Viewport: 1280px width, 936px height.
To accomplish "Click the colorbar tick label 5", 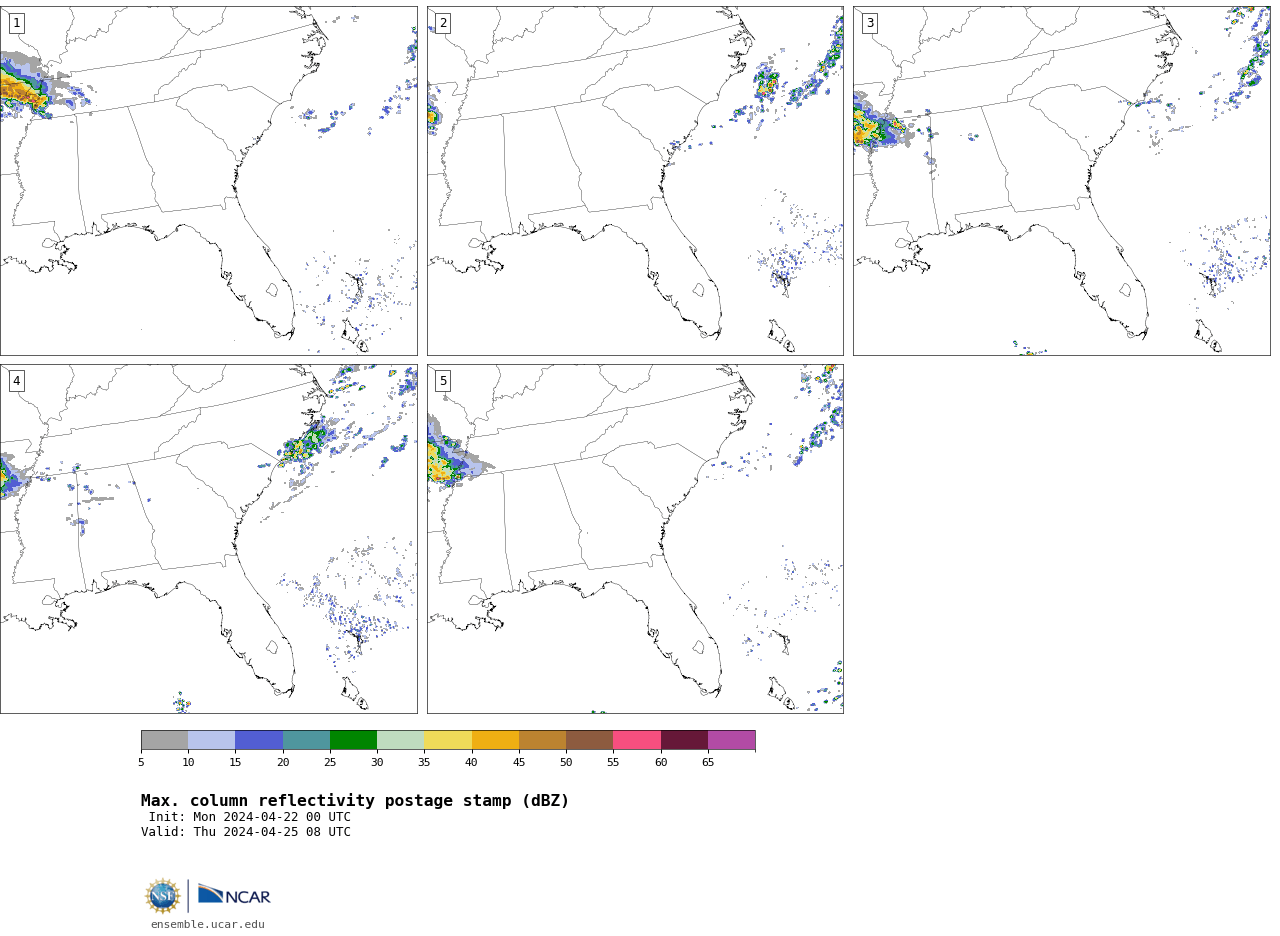I will point(141,763).
